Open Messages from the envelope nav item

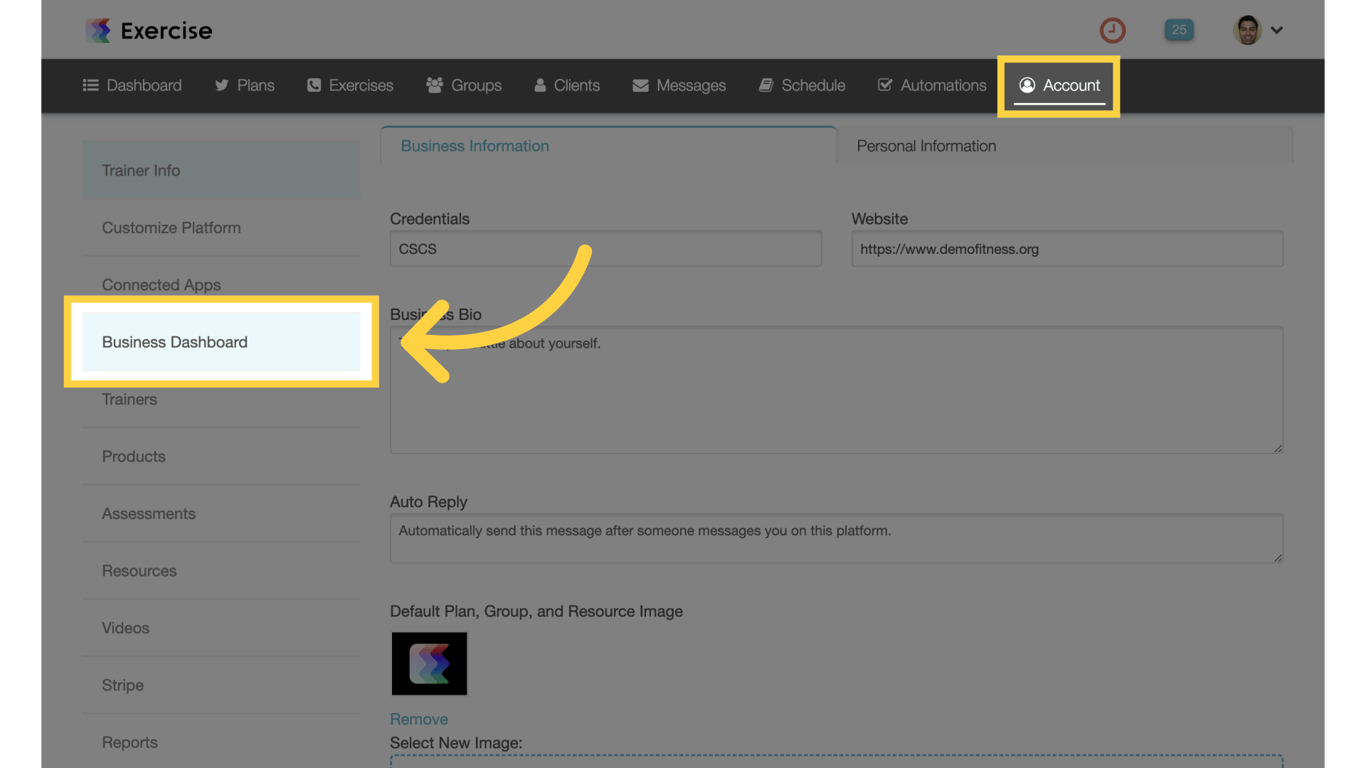pos(679,85)
